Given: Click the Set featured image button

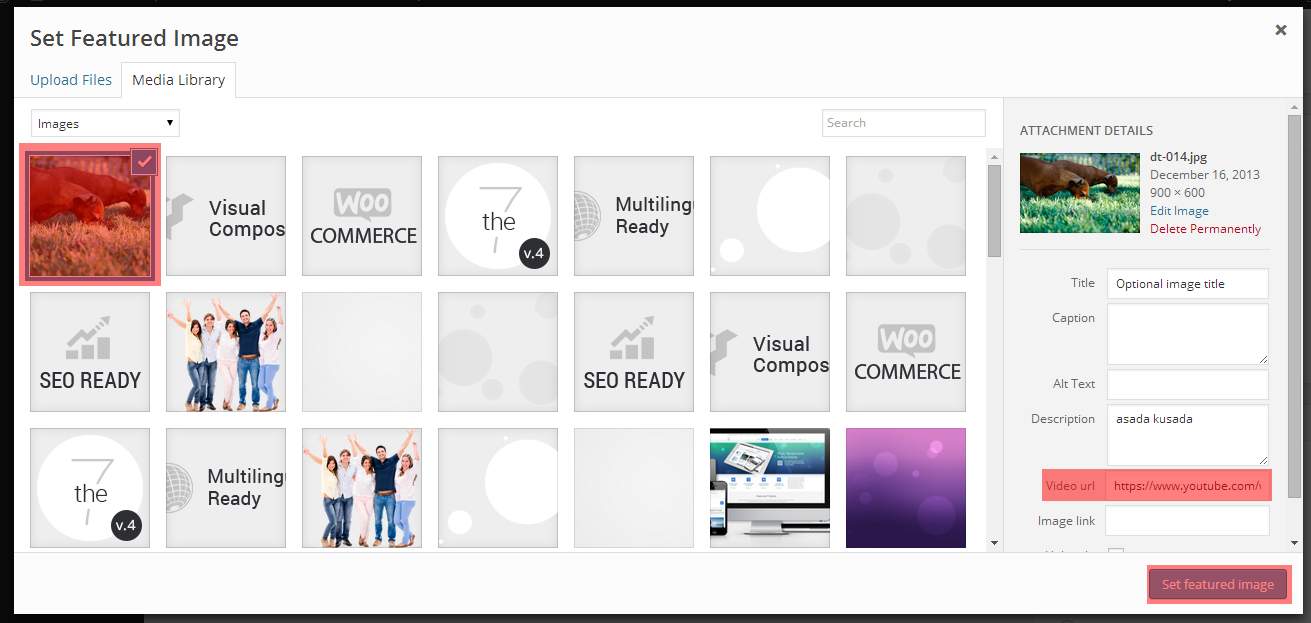Looking at the screenshot, I should (x=1217, y=585).
